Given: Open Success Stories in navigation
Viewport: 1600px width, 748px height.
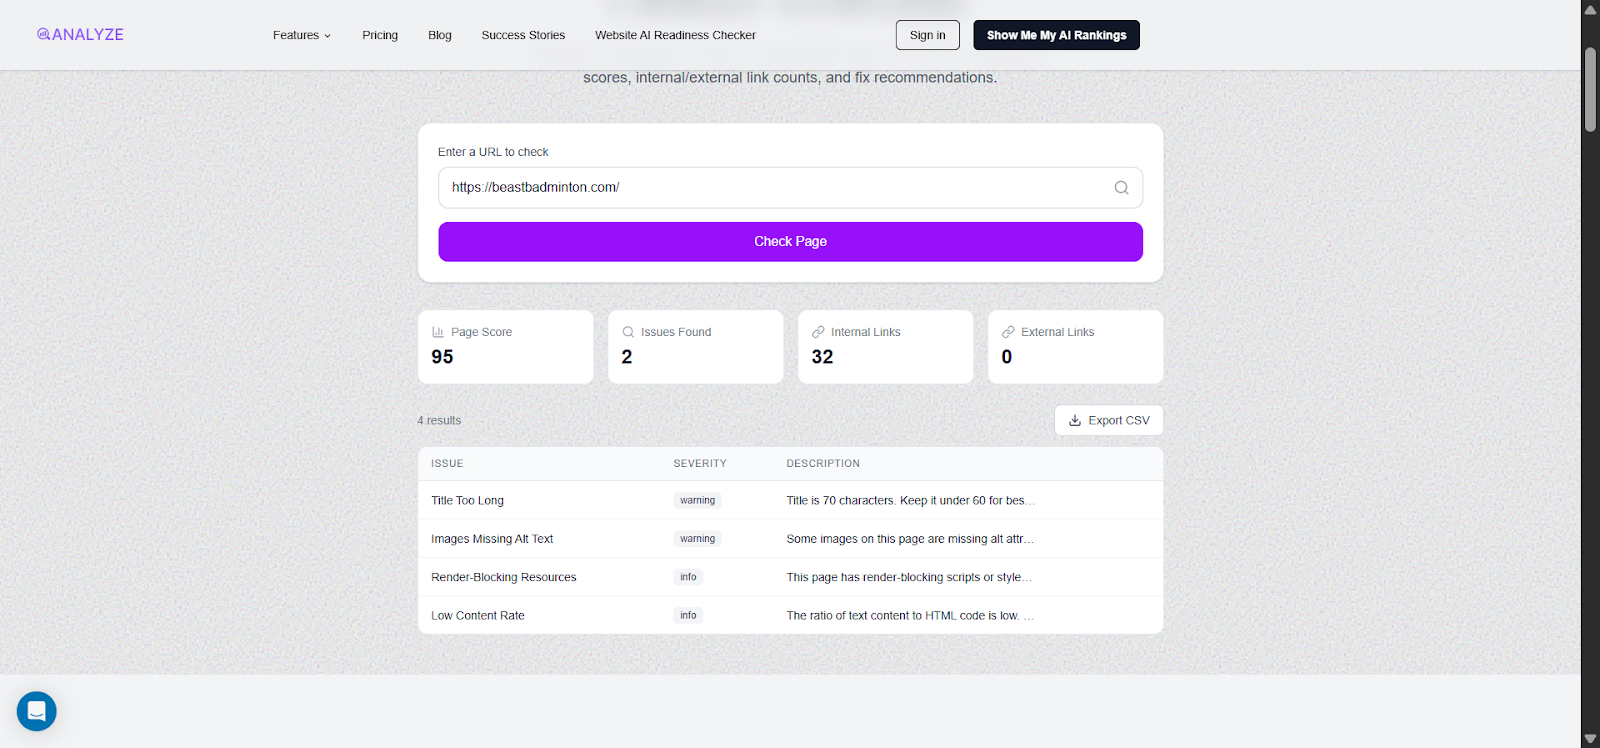Looking at the screenshot, I should click(x=523, y=35).
